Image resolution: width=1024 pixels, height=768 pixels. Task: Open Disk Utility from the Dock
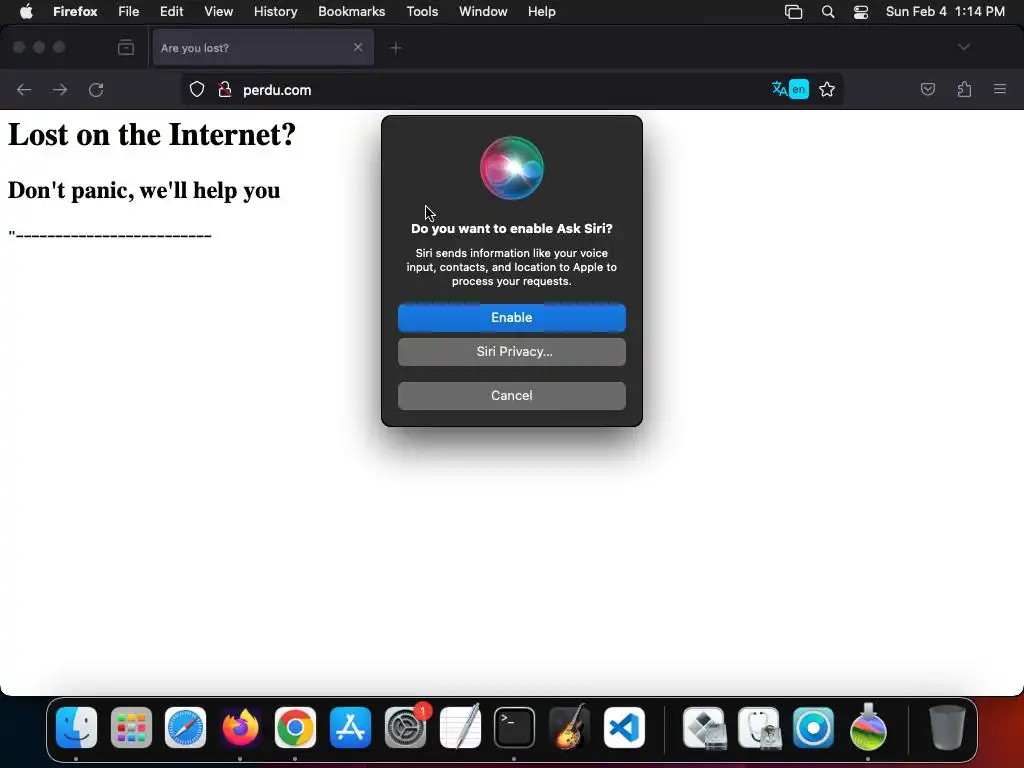click(x=759, y=728)
